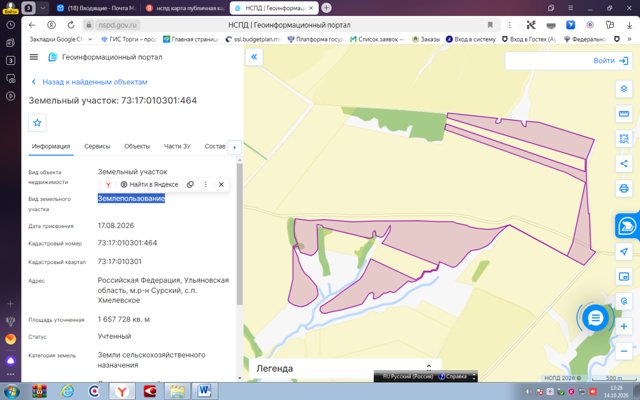Open the browser extensions puzzle icon

pyautogui.click(x=610, y=25)
